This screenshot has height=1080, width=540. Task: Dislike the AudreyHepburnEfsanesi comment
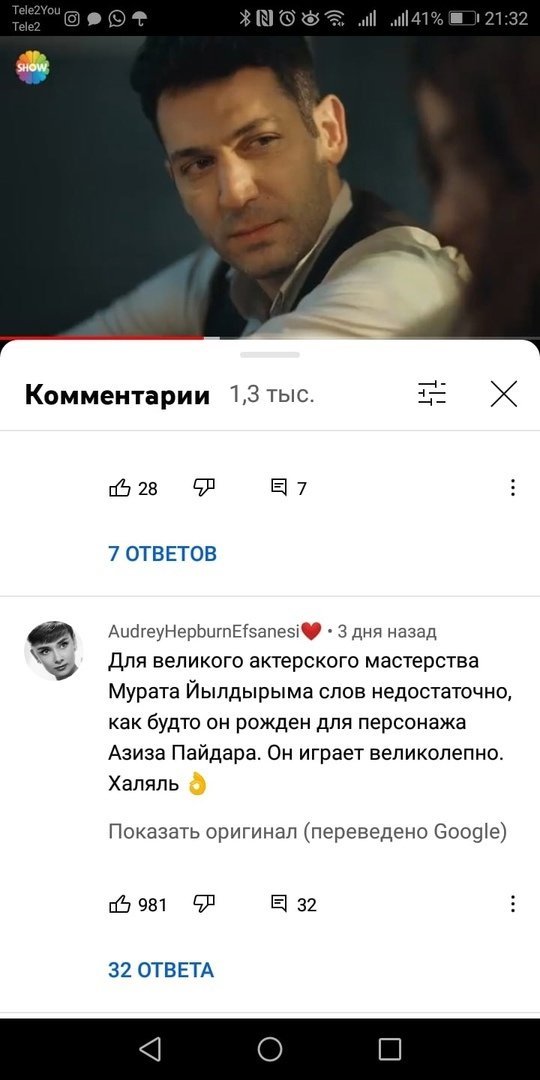204,904
